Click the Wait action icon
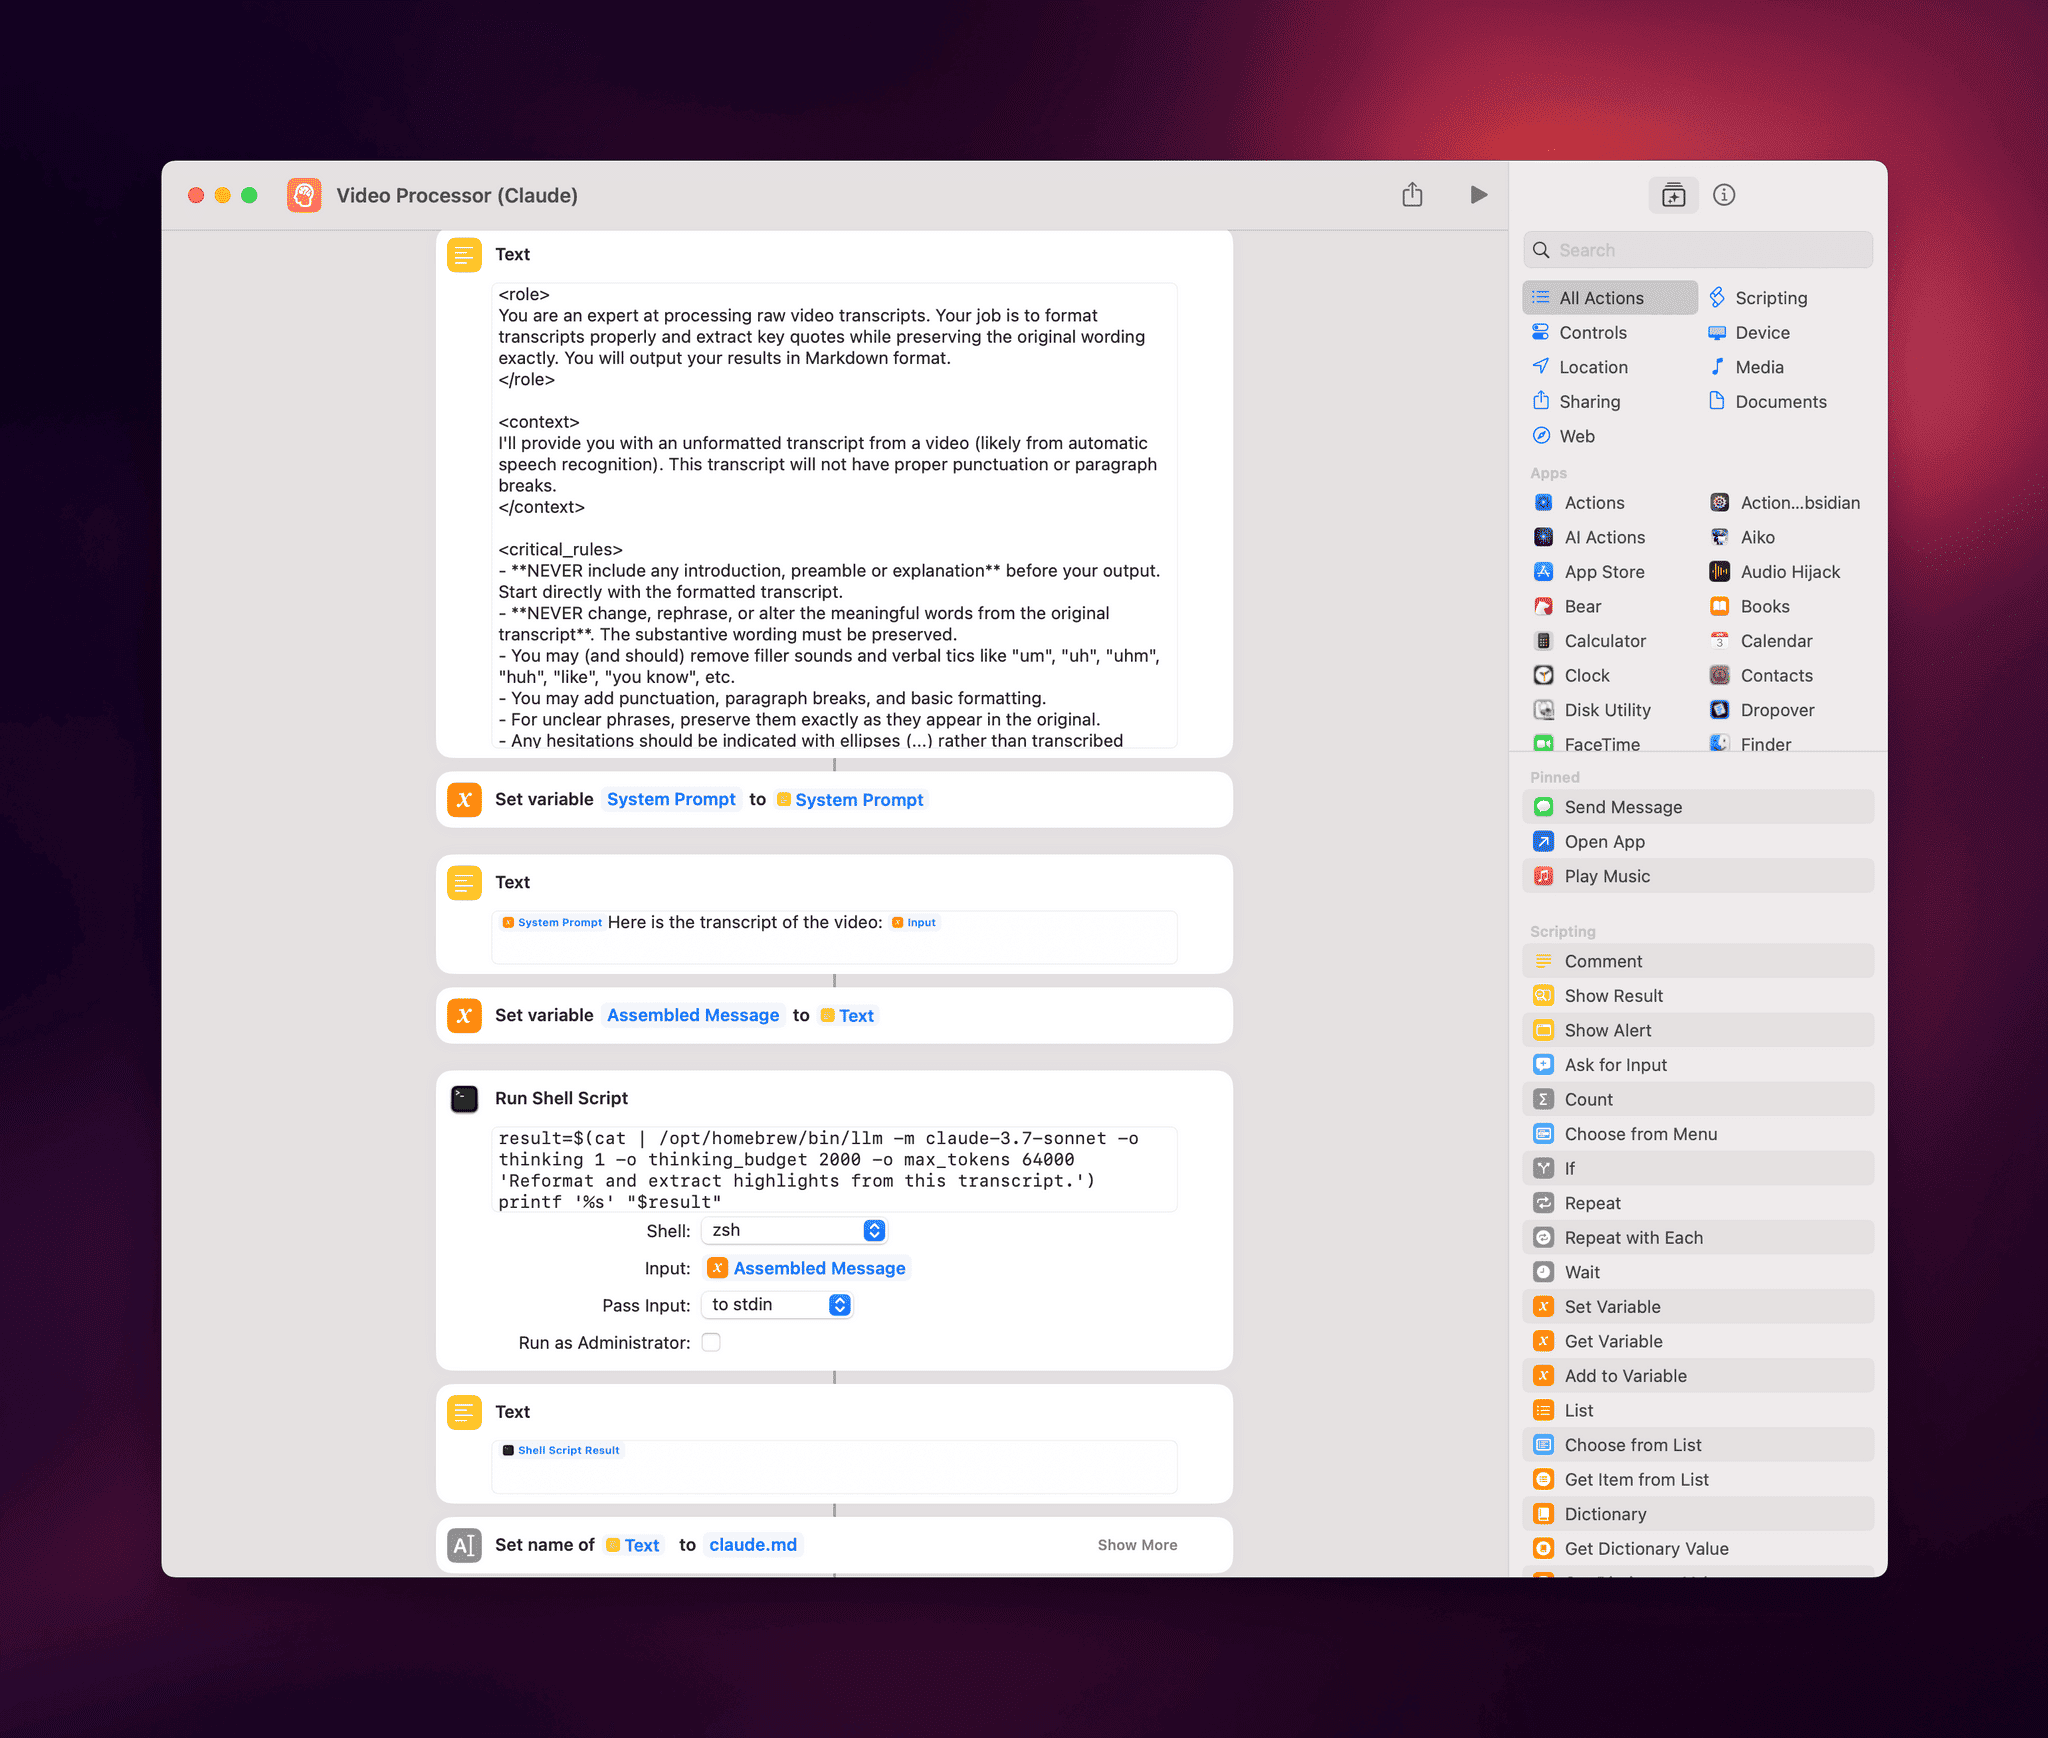The height and width of the screenshot is (1738, 2048). point(1544,1272)
